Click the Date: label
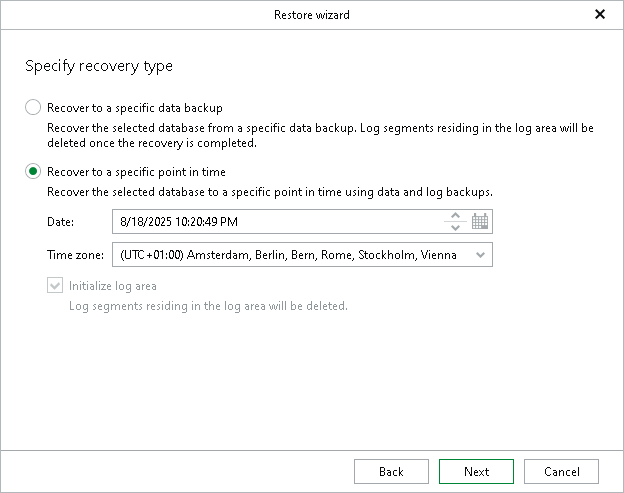 click(x=60, y=221)
